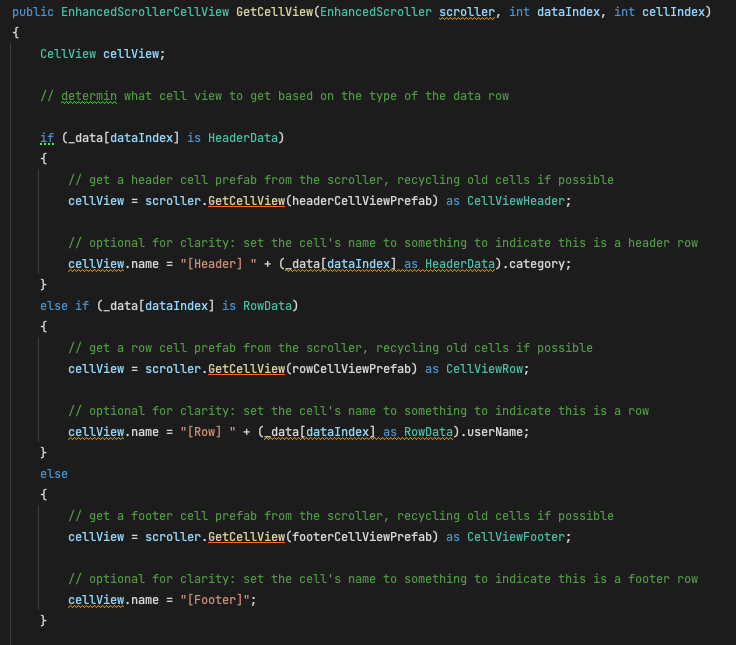Click the first if keyword with dotted underline
The width and height of the screenshot is (736, 645).
[47, 138]
